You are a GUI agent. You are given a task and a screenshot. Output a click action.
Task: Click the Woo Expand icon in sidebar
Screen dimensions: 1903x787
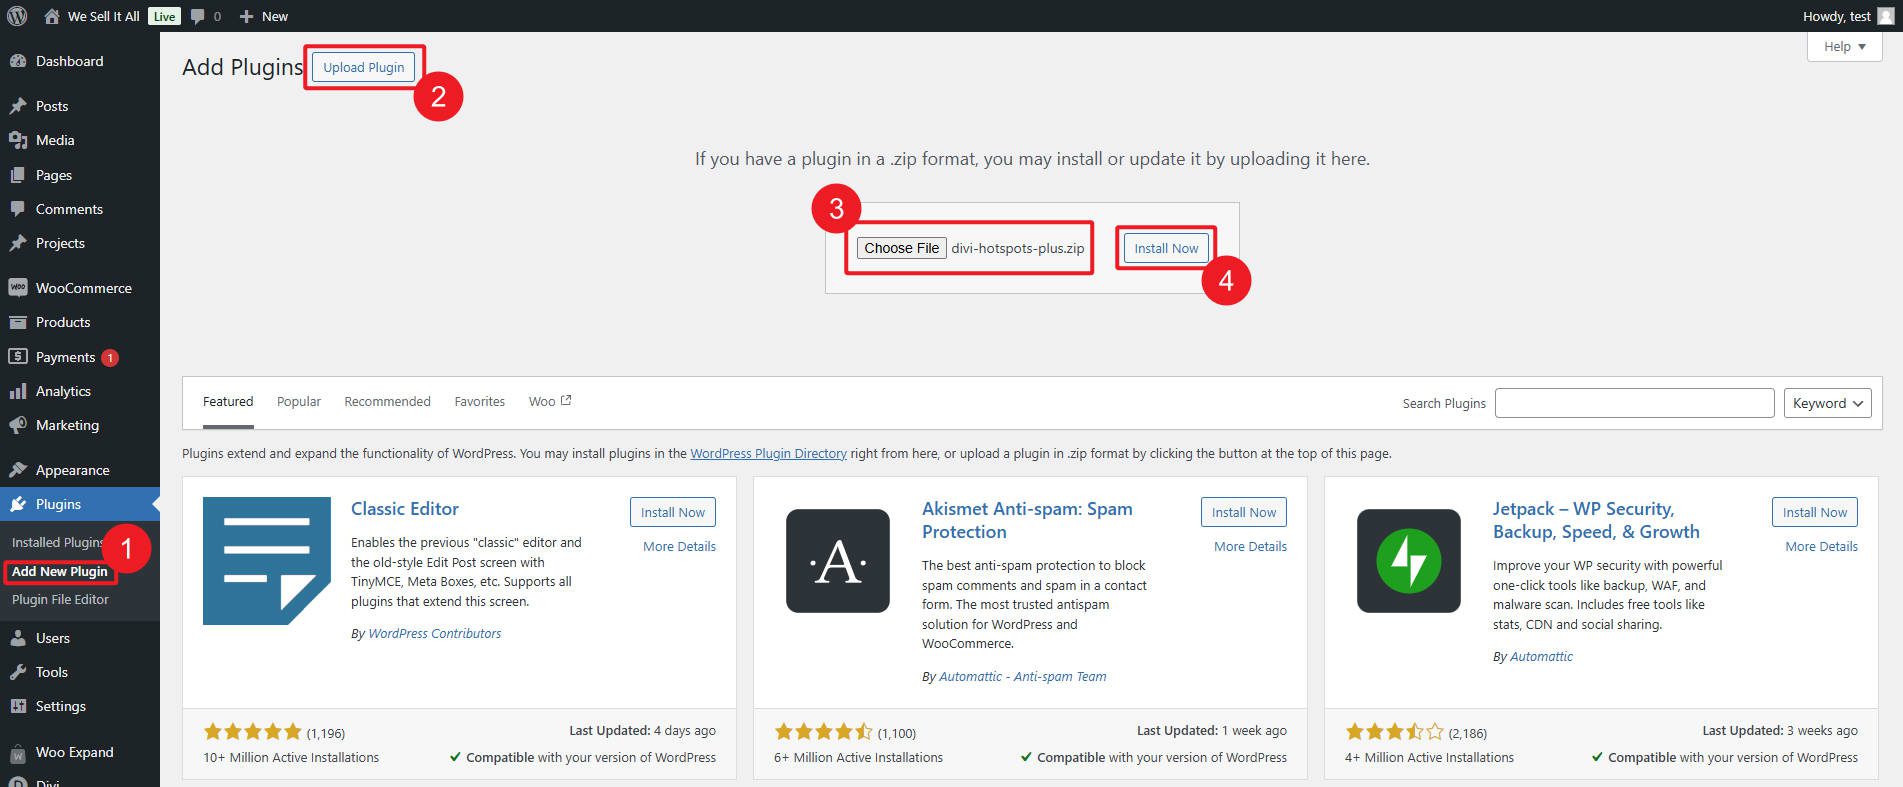(x=18, y=752)
